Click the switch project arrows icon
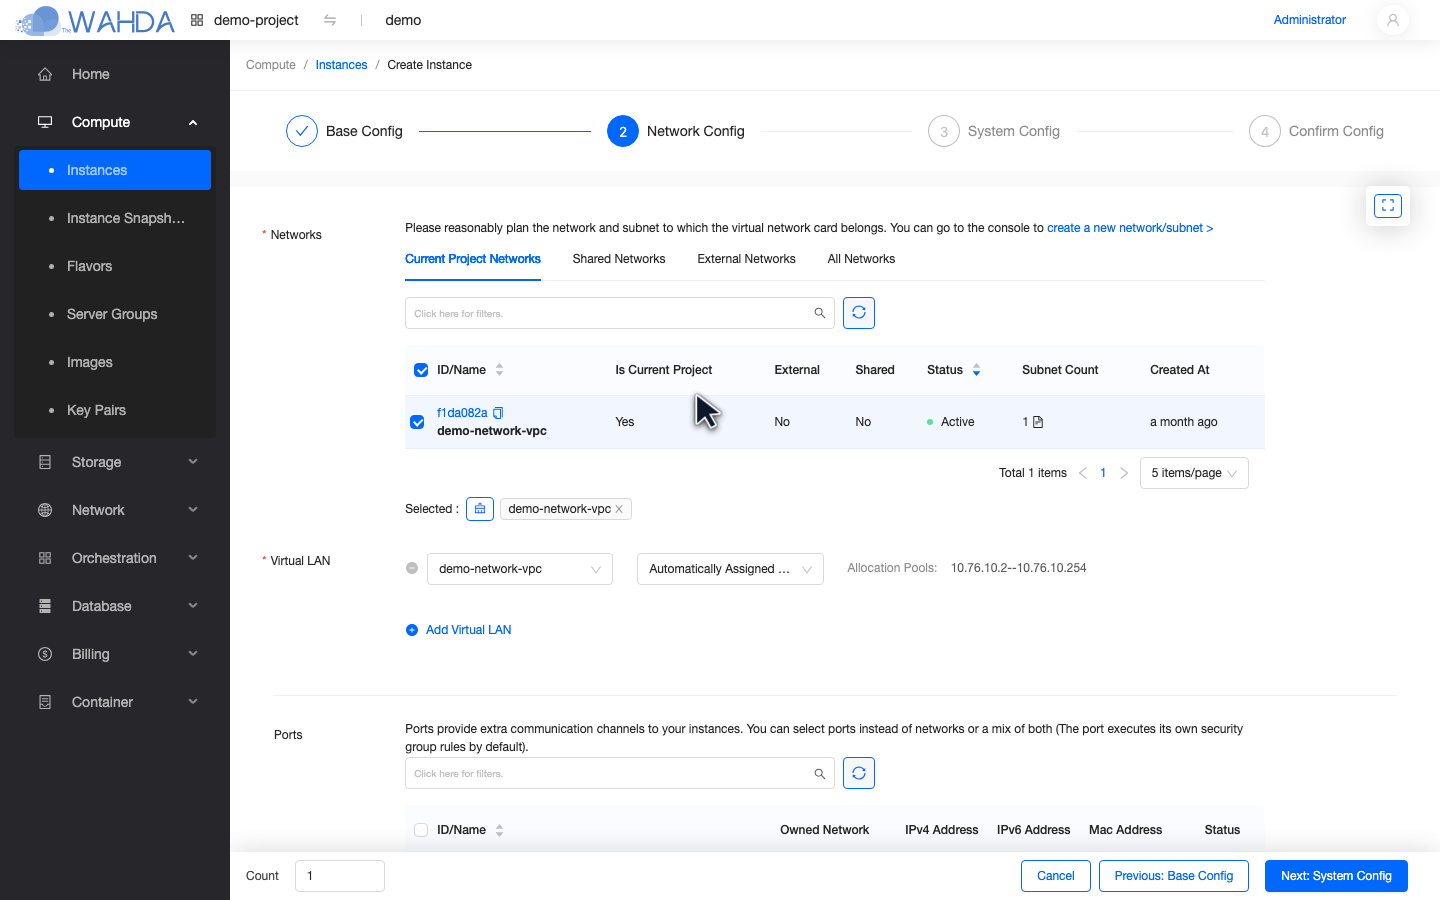 click(330, 20)
